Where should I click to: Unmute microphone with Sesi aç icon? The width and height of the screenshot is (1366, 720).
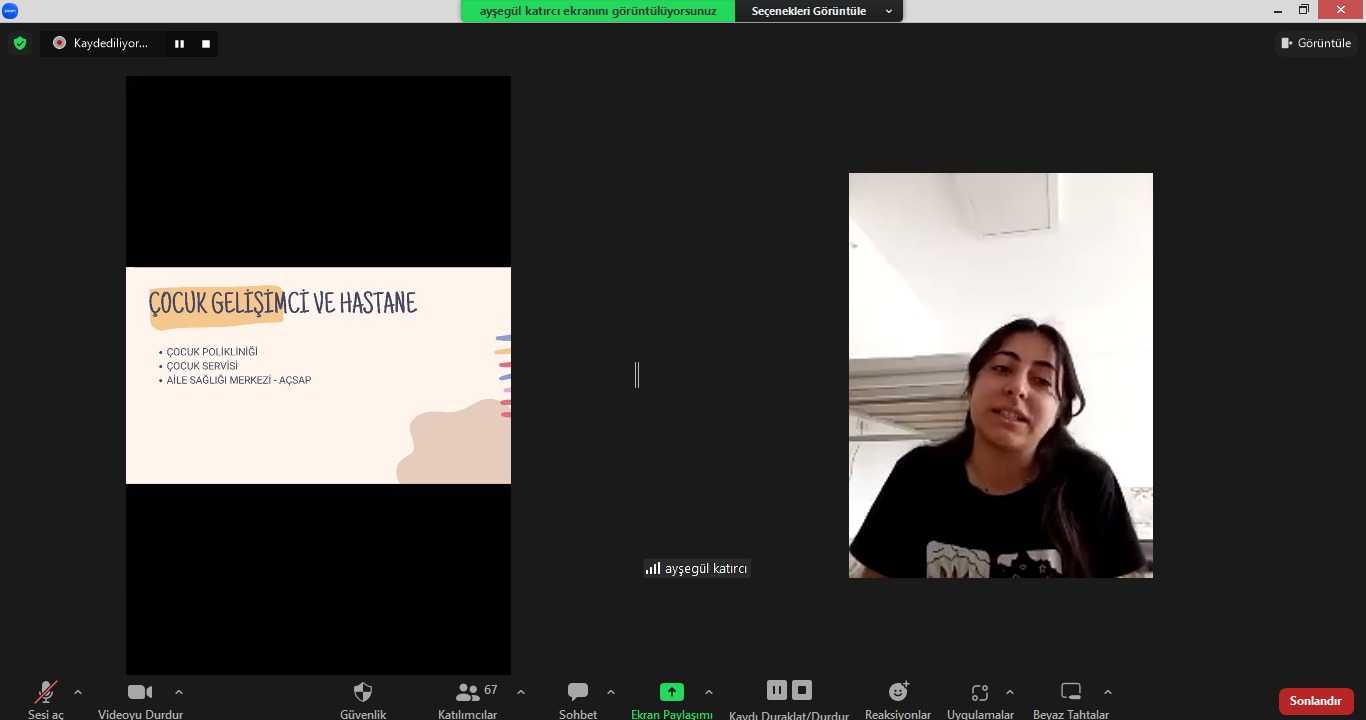click(x=46, y=693)
